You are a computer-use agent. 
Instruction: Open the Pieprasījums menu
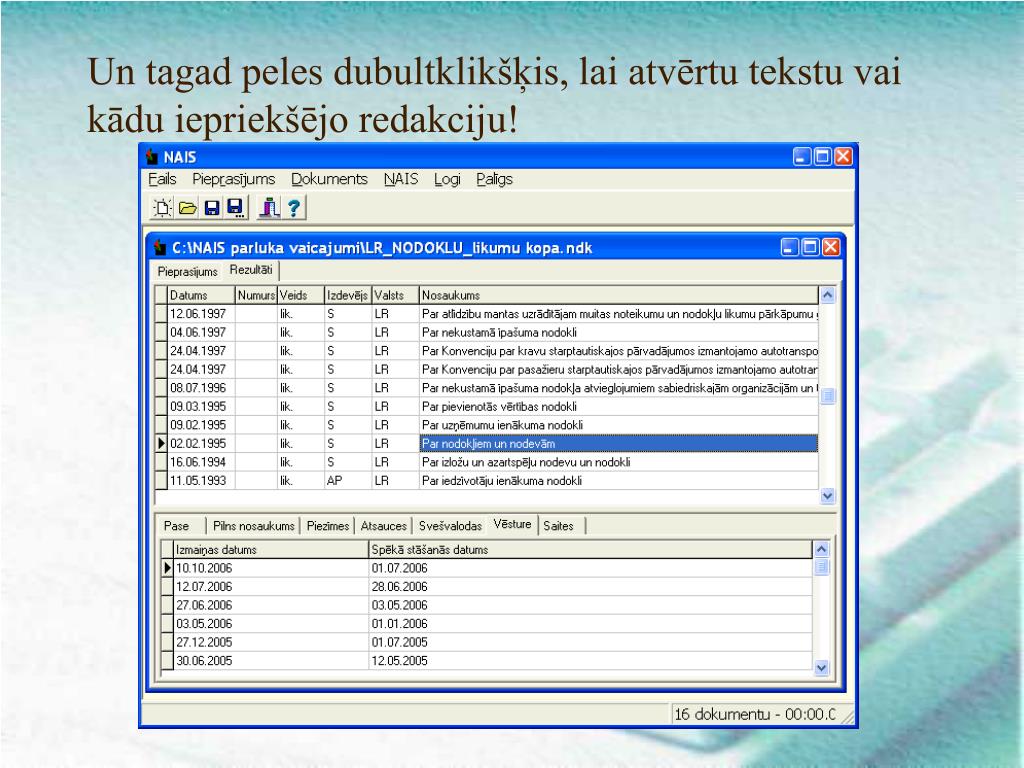point(233,179)
